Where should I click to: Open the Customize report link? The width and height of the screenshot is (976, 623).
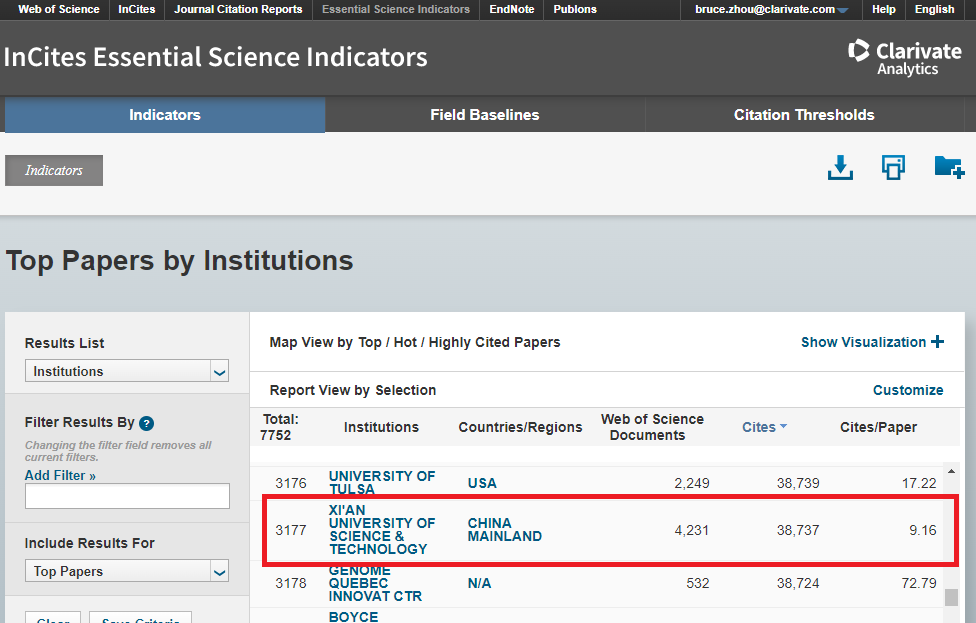pyautogui.click(x=908, y=390)
